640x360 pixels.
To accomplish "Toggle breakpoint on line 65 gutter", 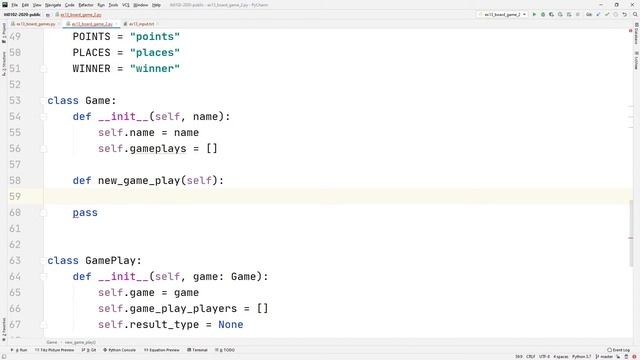I will [x=32, y=292].
